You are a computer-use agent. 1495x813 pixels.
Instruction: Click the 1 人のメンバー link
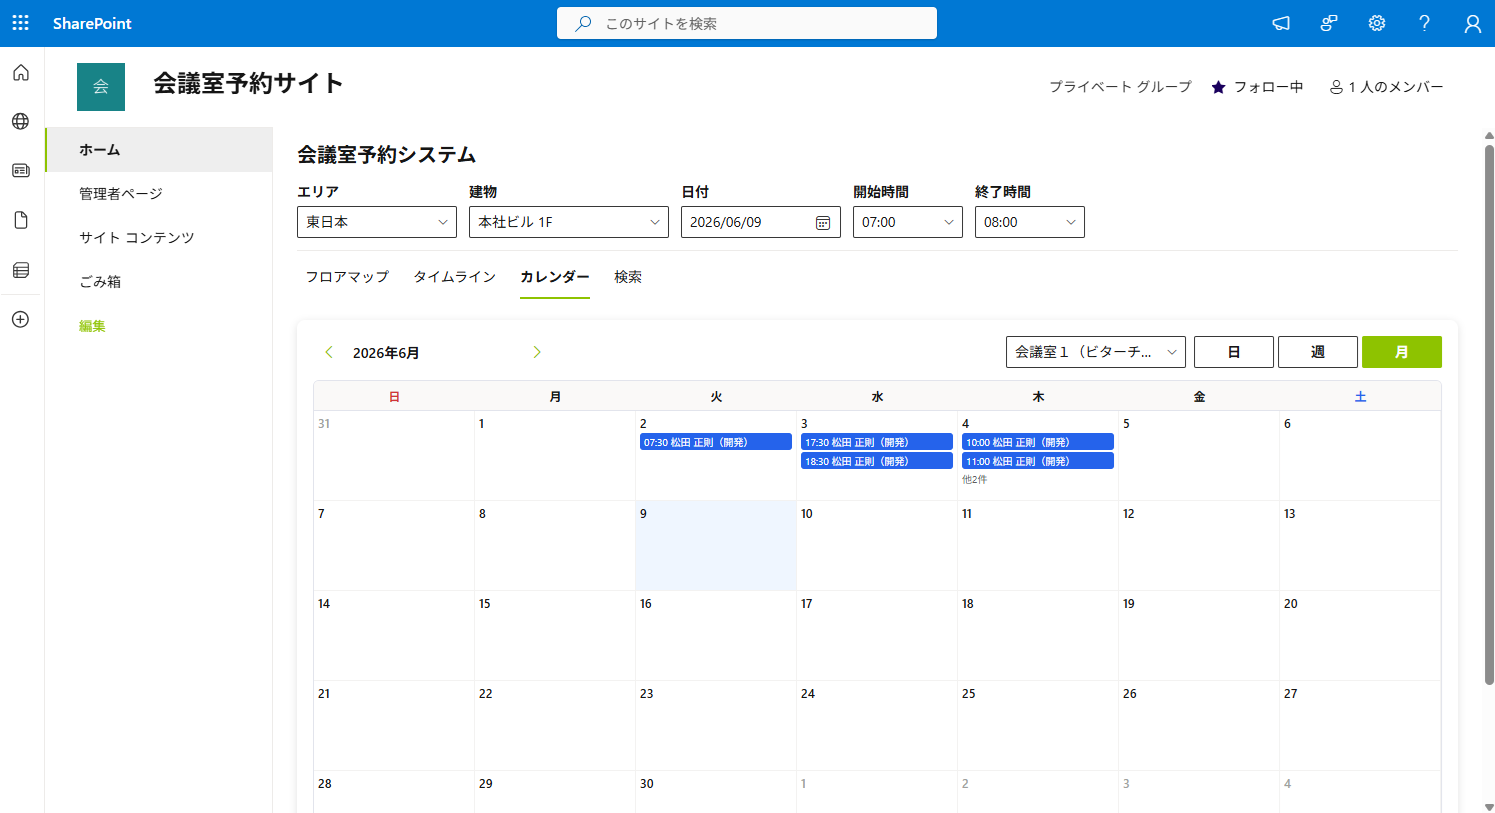pos(1386,87)
